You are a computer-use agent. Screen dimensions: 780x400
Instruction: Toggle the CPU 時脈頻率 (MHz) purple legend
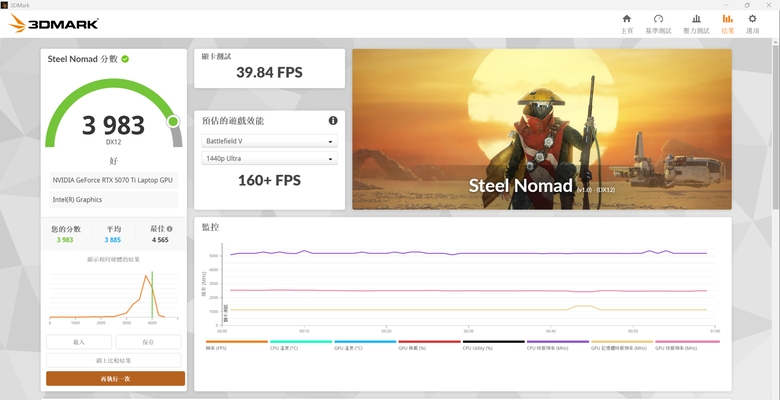pyautogui.click(x=558, y=345)
